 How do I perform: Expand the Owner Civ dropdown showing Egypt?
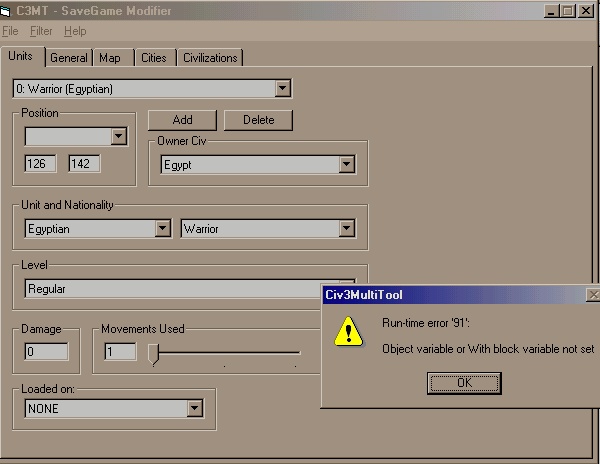[x=346, y=165]
